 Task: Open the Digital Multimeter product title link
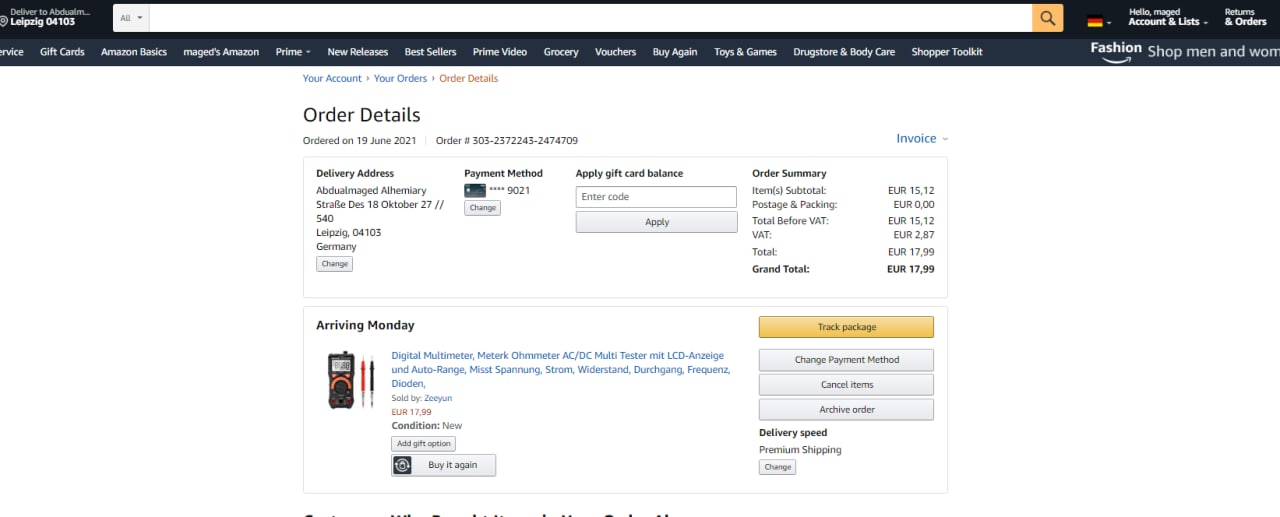pyautogui.click(x=560, y=369)
